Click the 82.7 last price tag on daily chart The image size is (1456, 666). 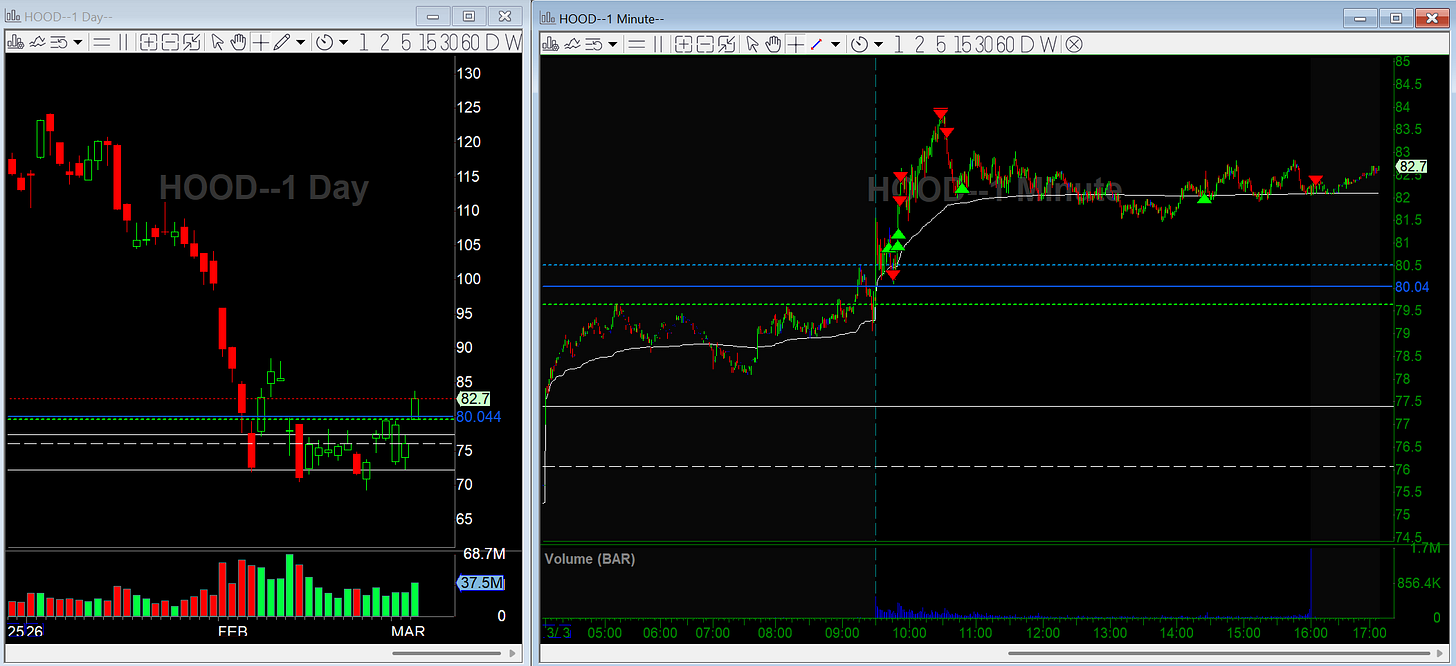tap(473, 398)
